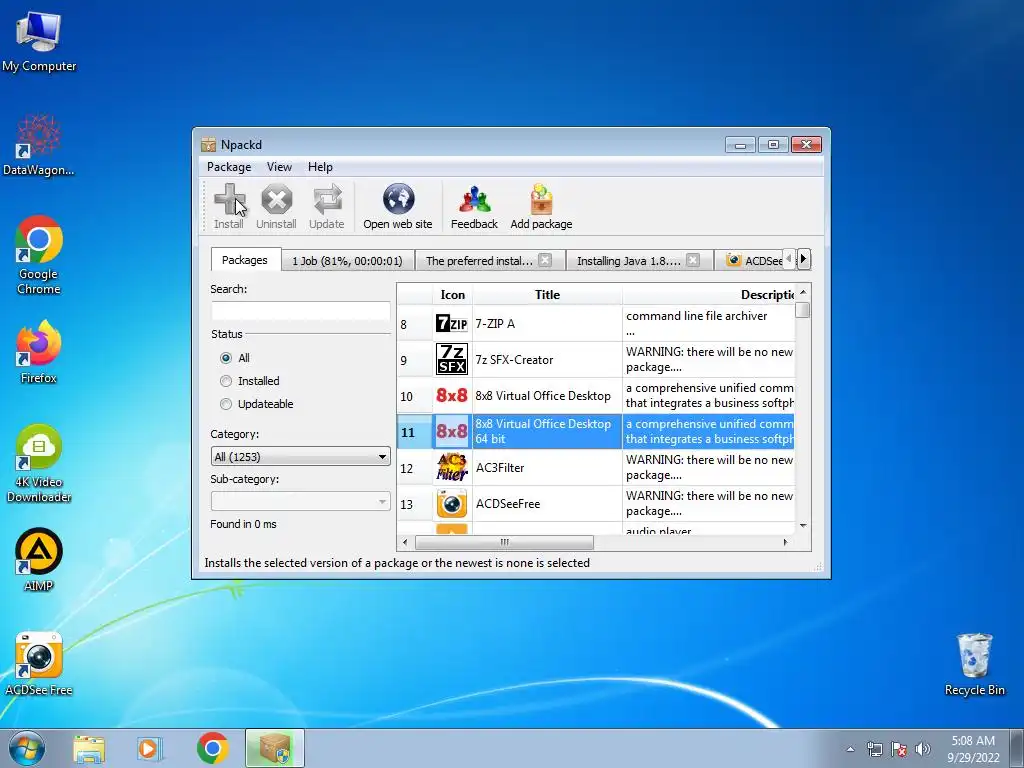The height and width of the screenshot is (768, 1024).
Task: Click into the Search field
Action: [300, 311]
